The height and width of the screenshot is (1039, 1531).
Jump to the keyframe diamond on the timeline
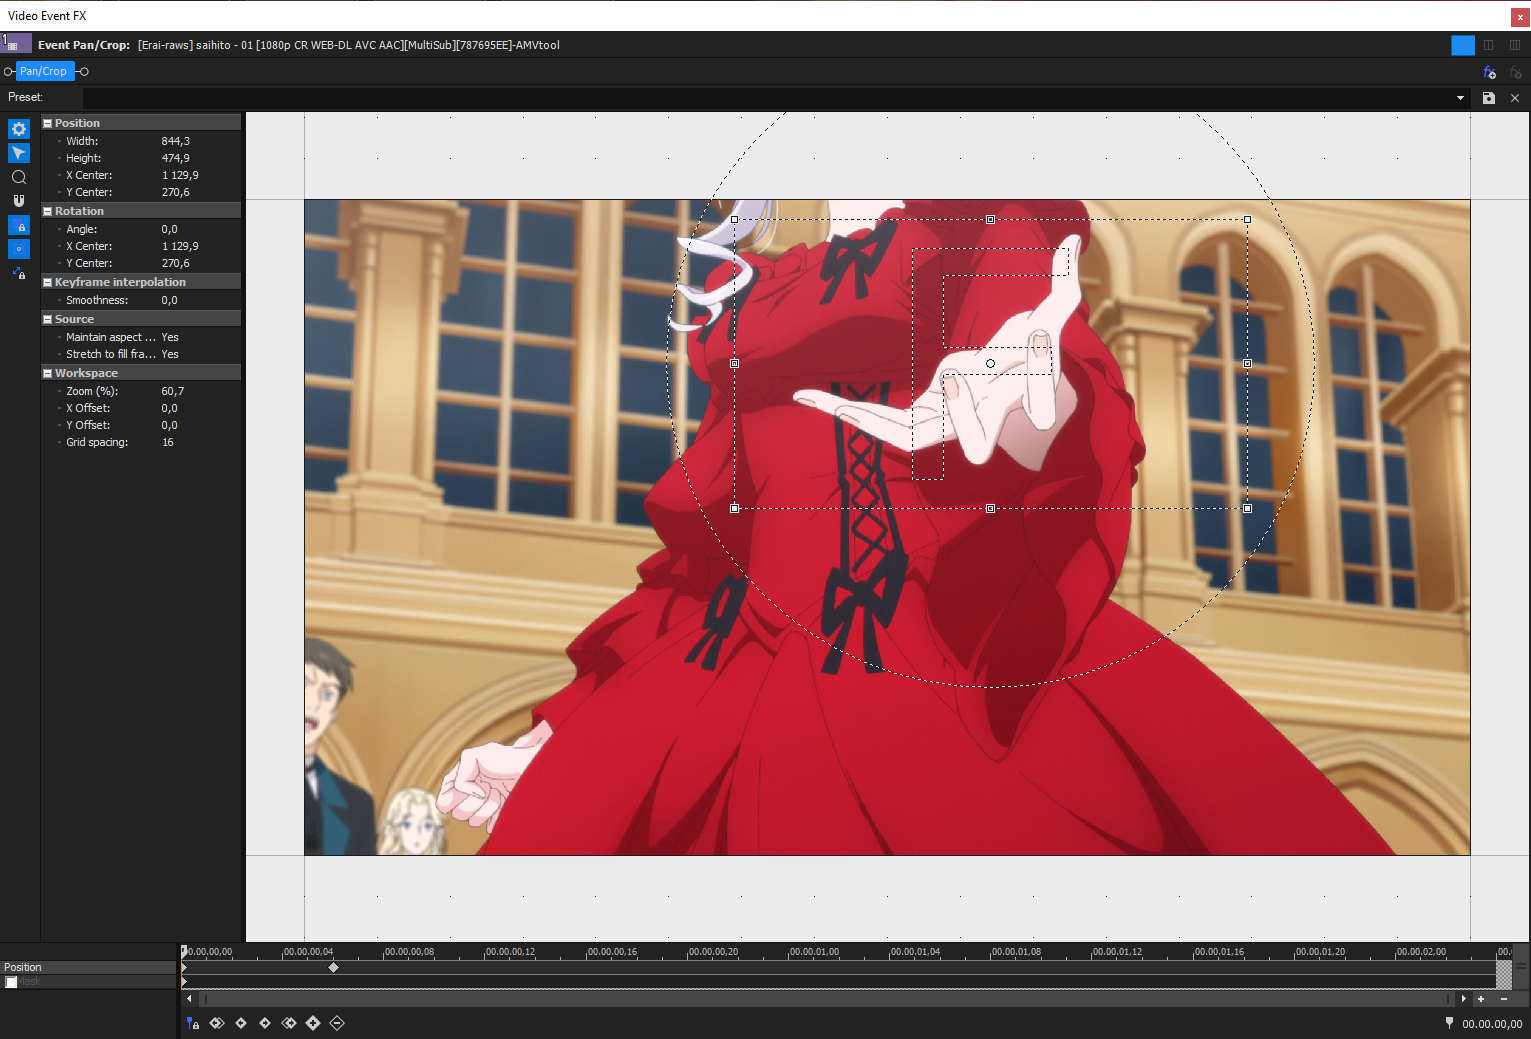[x=334, y=967]
